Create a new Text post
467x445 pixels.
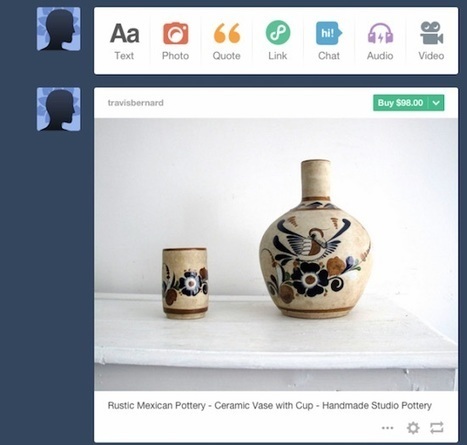[124, 41]
